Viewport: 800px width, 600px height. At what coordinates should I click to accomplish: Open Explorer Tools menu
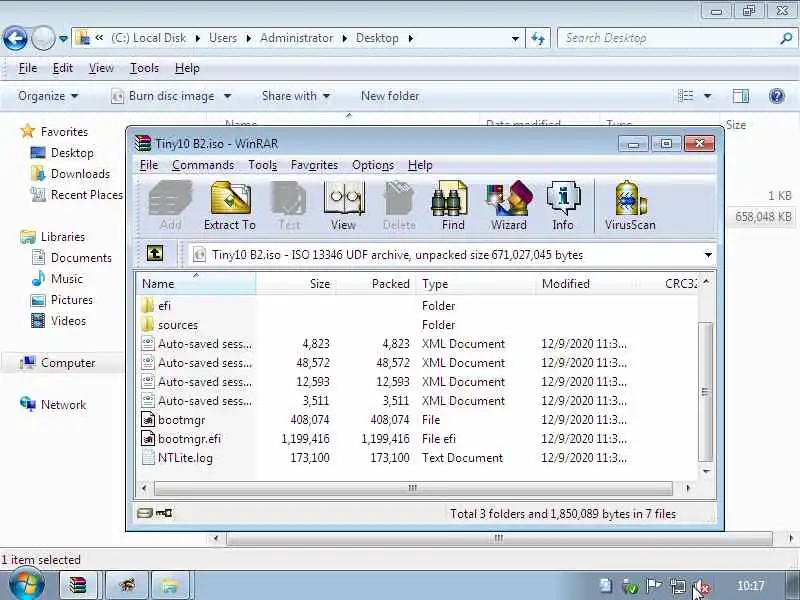(x=144, y=68)
